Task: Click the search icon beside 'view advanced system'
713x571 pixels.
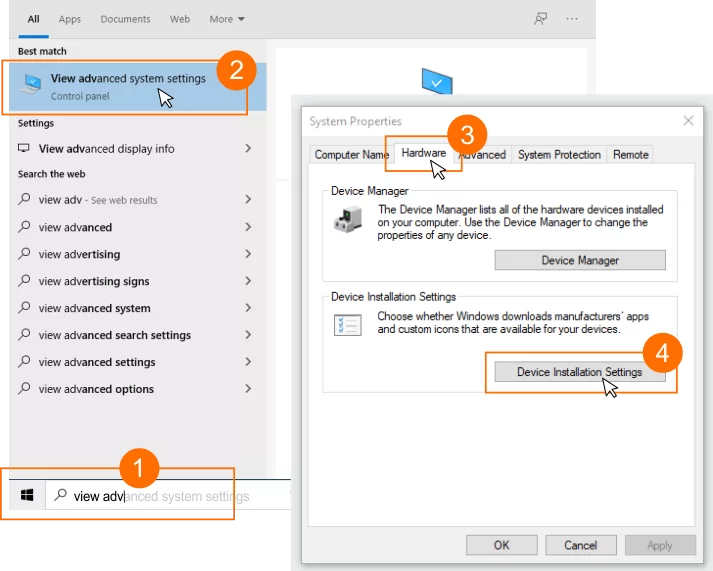Action: click(x=24, y=308)
